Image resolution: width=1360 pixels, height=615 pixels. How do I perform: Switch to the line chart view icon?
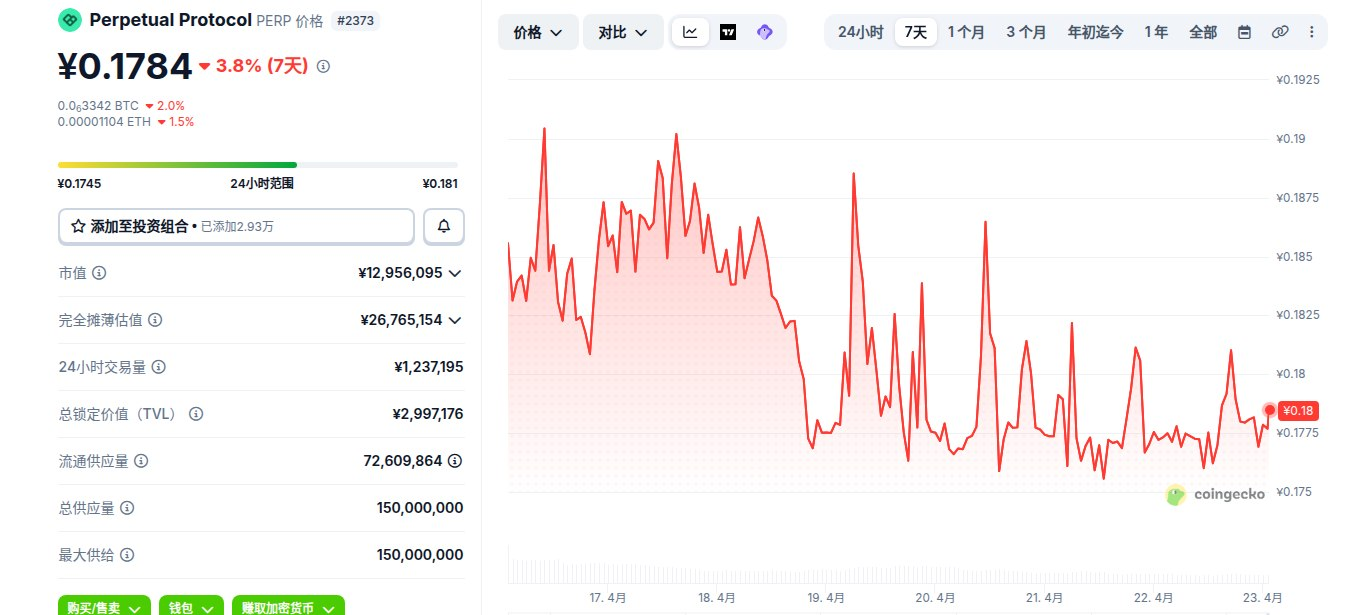pyautogui.click(x=690, y=32)
